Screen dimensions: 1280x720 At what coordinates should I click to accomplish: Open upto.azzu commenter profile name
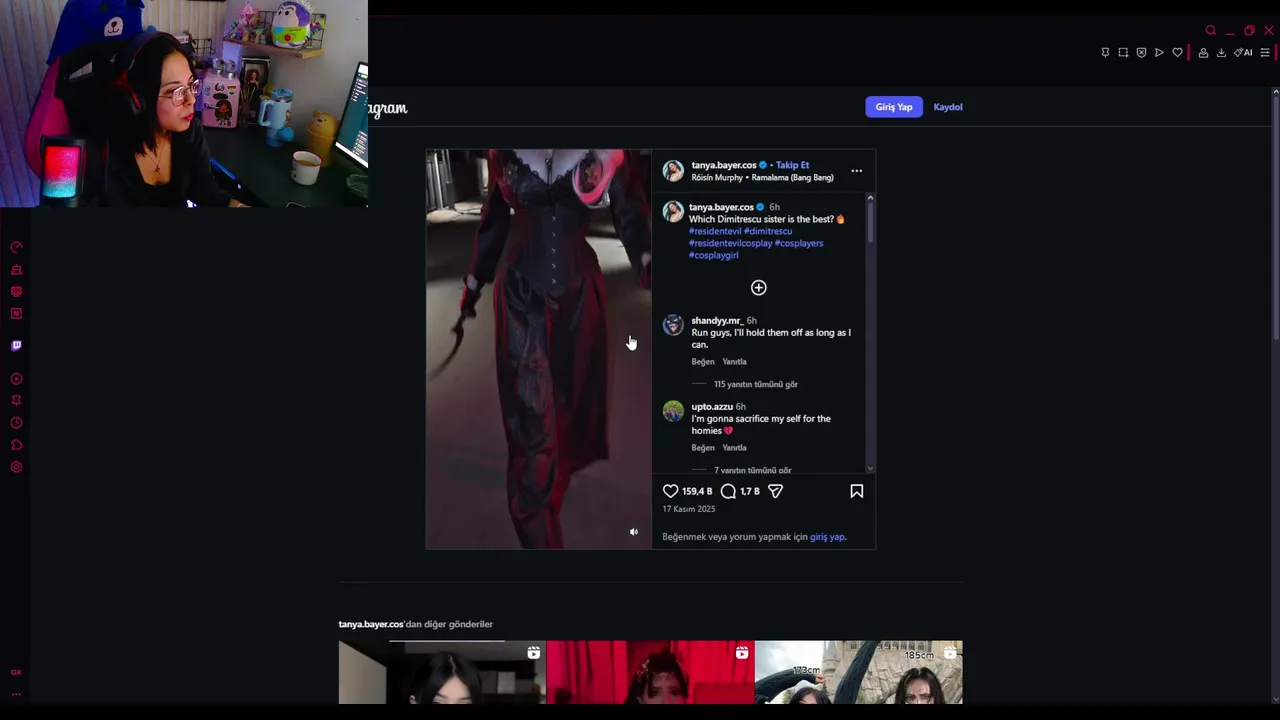712,407
